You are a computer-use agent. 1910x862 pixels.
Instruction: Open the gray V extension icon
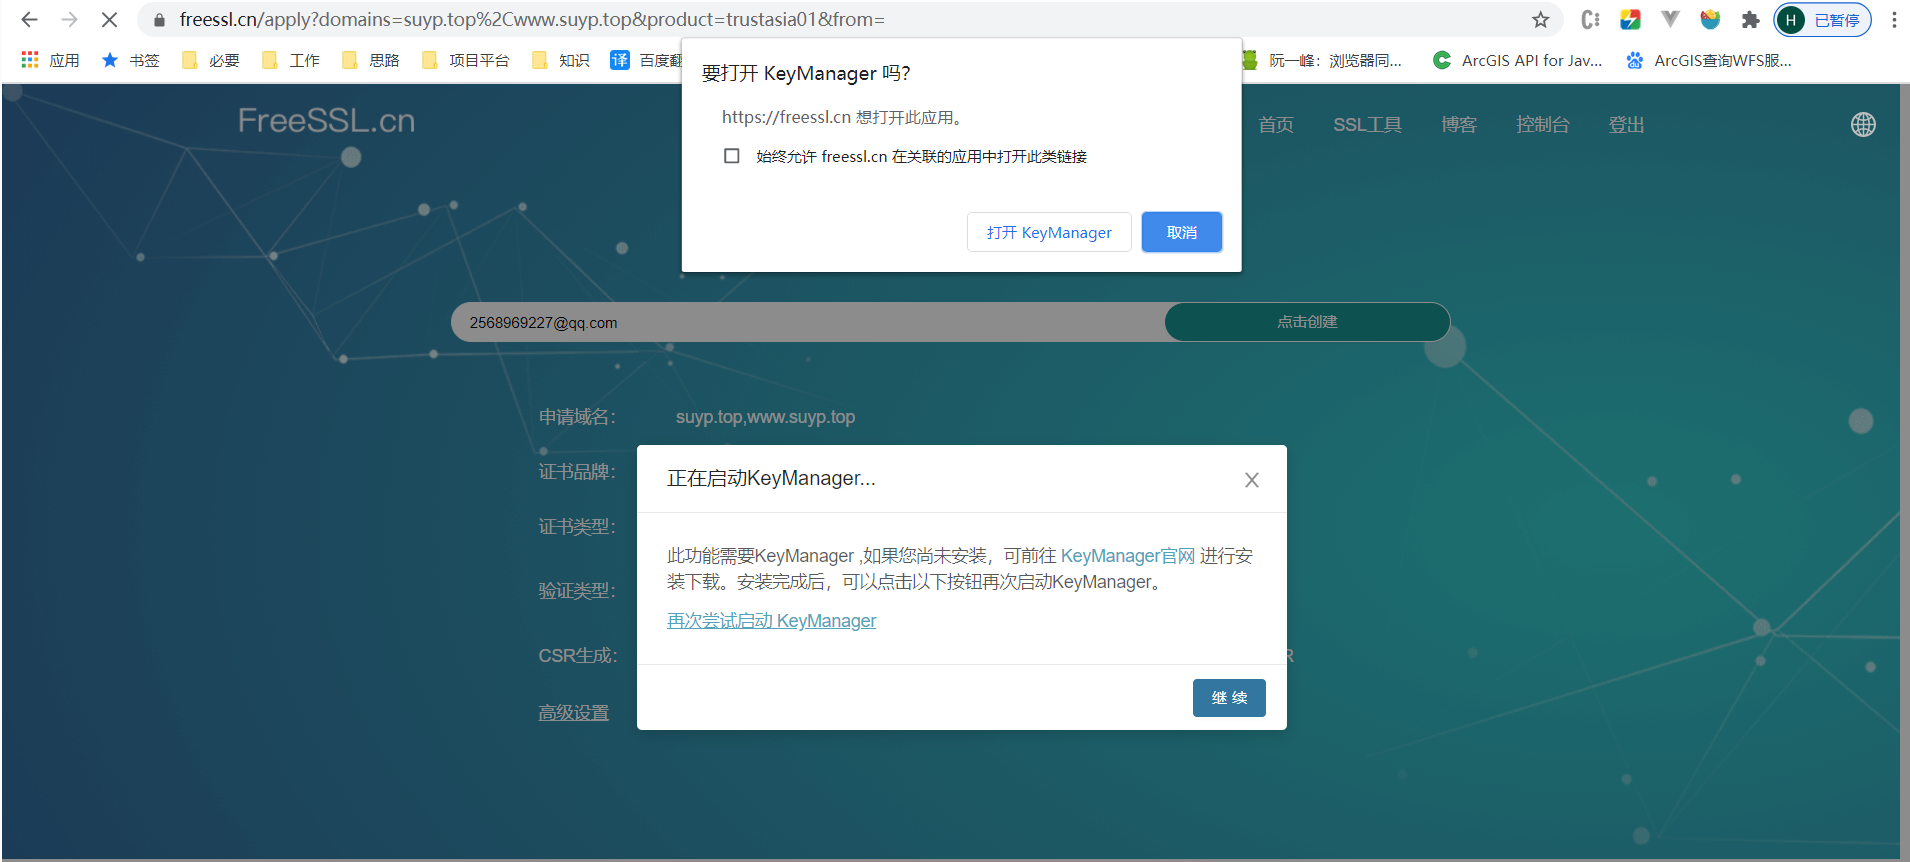pos(1670,20)
